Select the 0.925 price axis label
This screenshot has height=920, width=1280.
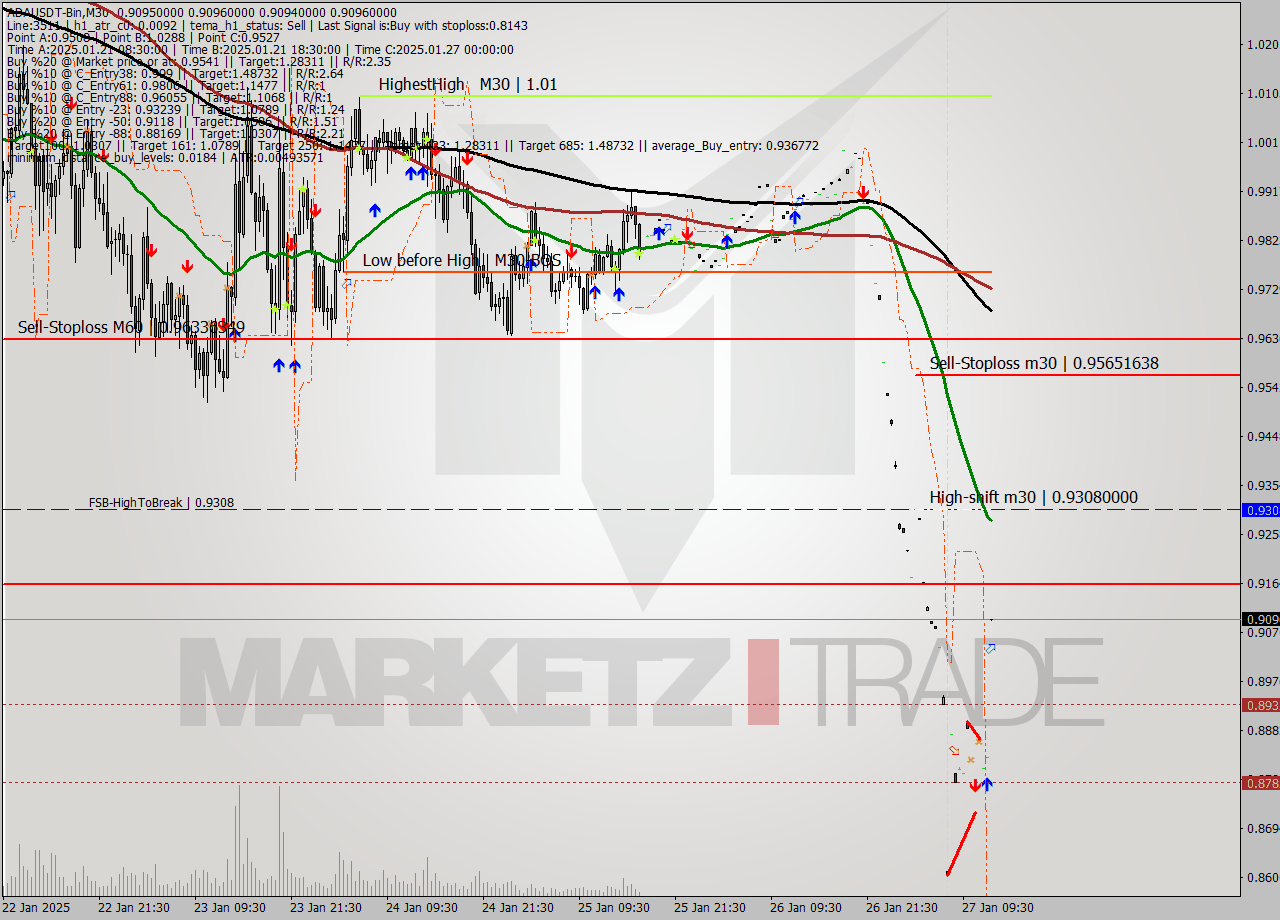1263,535
